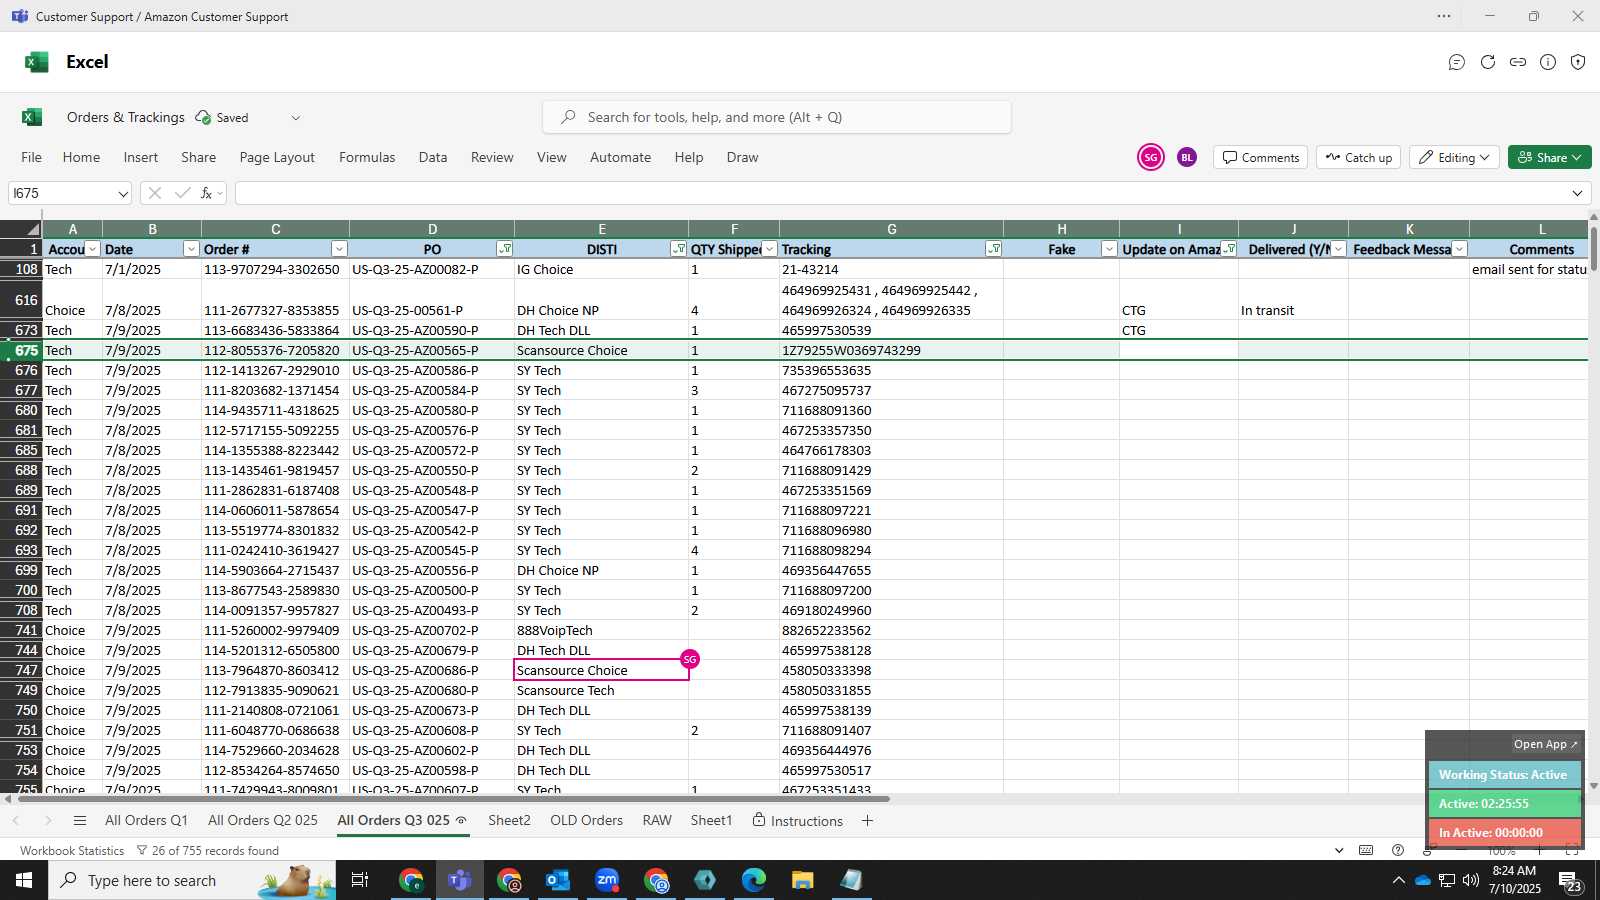
Task: Open the all sheets list icon
Action: click(80, 821)
